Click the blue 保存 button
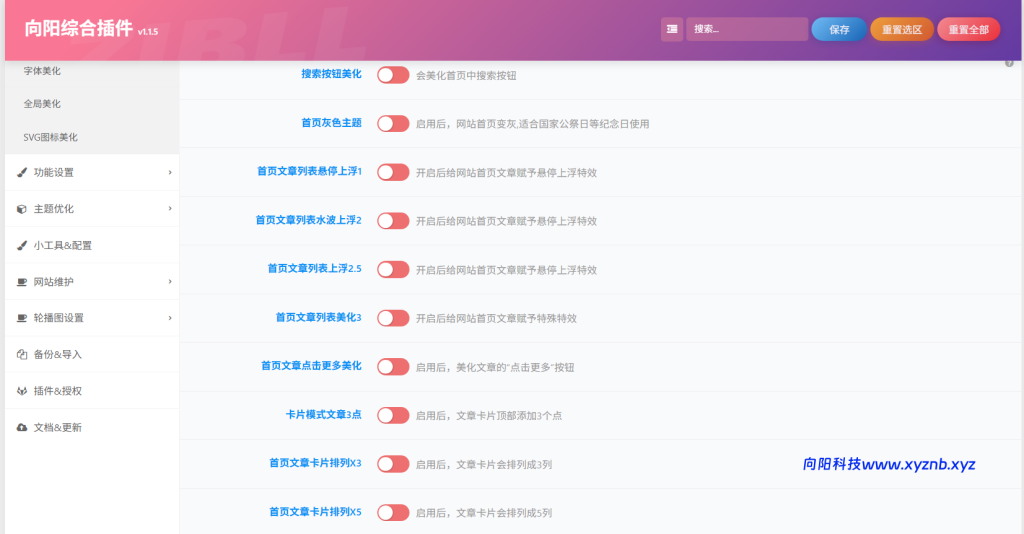The image size is (1024, 534). tap(839, 29)
